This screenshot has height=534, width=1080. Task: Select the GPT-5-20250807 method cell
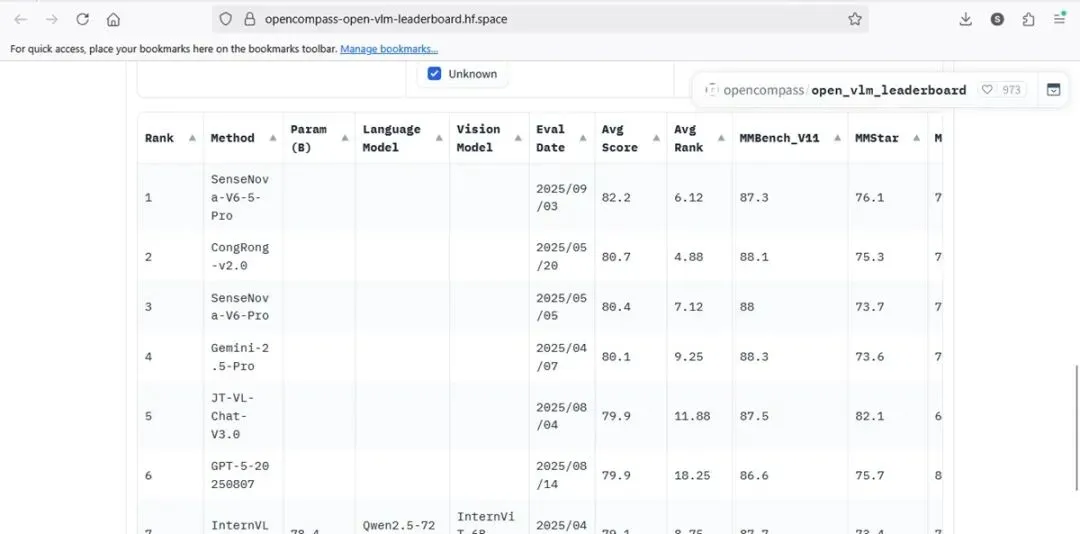(243, 475)
